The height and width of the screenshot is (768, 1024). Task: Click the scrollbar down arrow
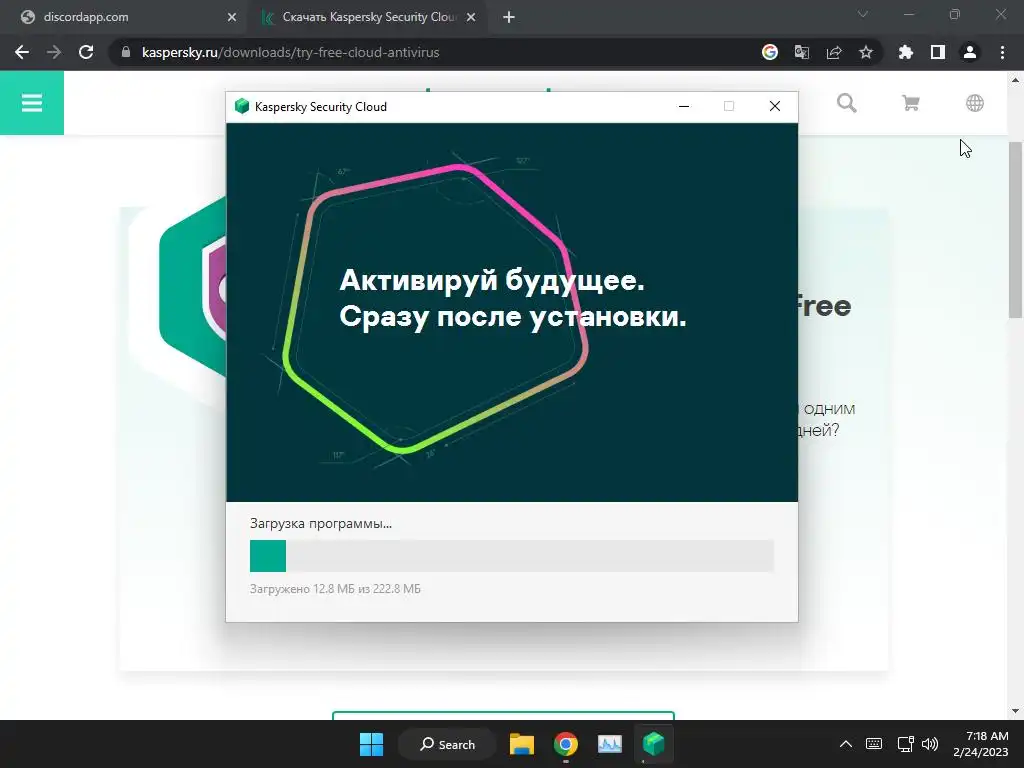click(x=1016, y=711)
